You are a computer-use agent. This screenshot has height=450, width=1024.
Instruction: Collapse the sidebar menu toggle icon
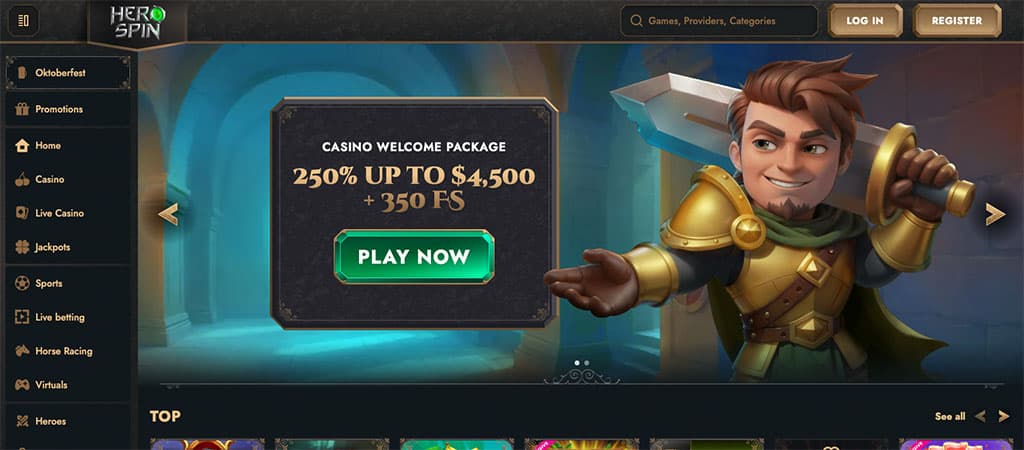coord(23,21)
